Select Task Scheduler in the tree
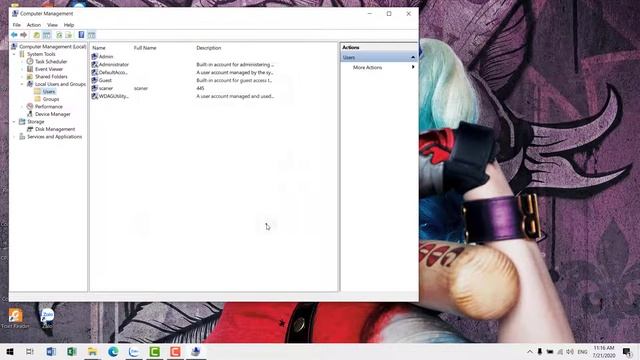 coord(51,62)
